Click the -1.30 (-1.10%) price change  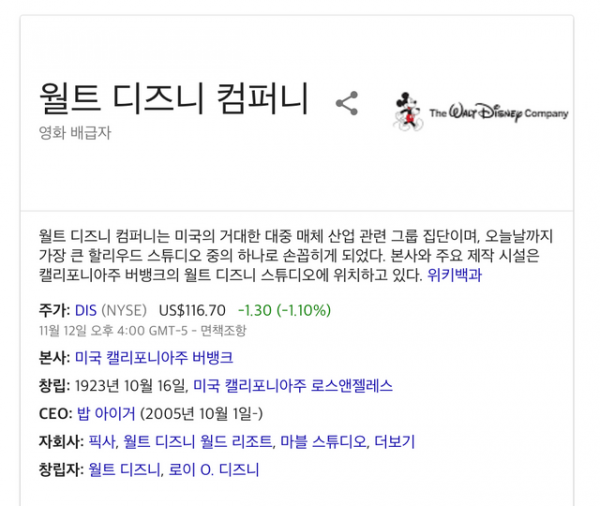284,310
